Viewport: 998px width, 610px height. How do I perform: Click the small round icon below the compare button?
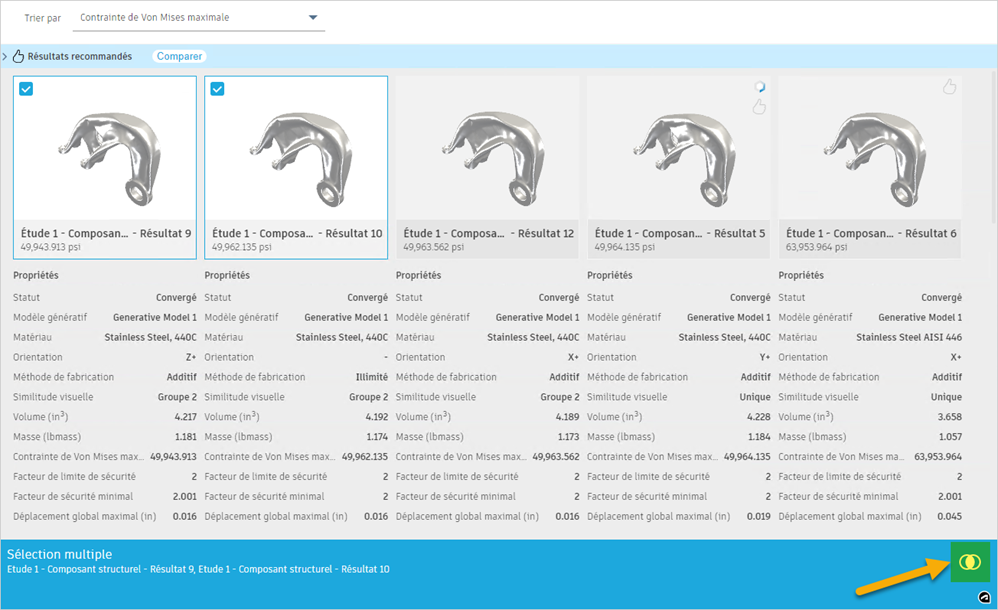(984, 597)
